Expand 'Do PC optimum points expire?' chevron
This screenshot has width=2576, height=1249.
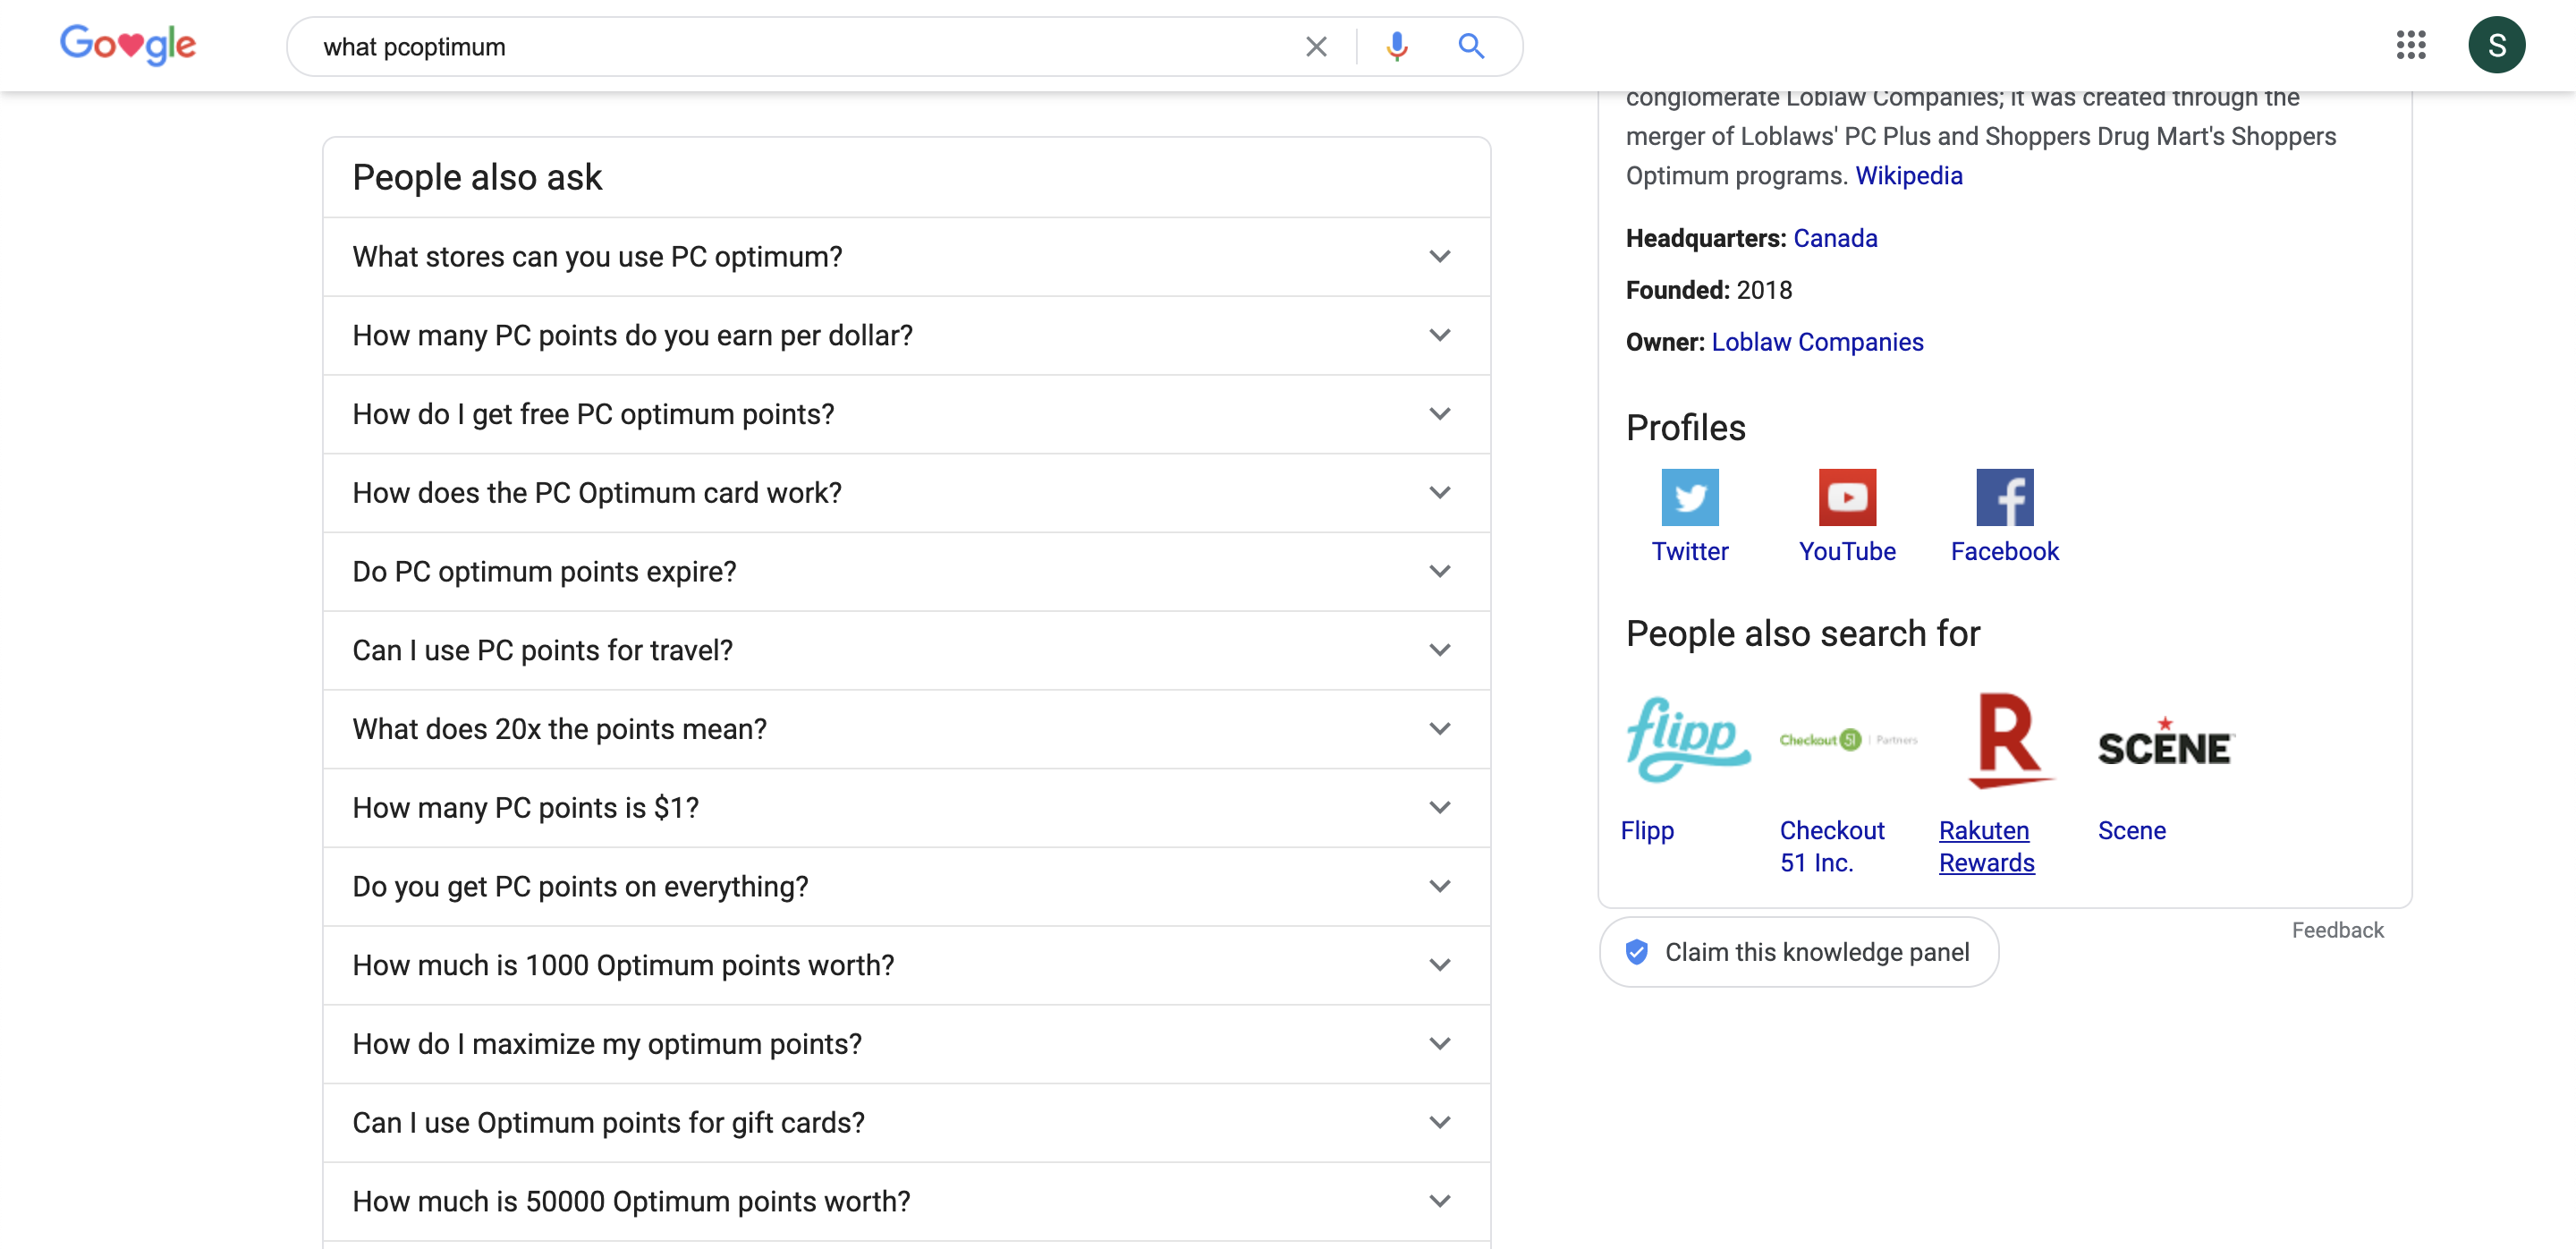coord(1439,572)
